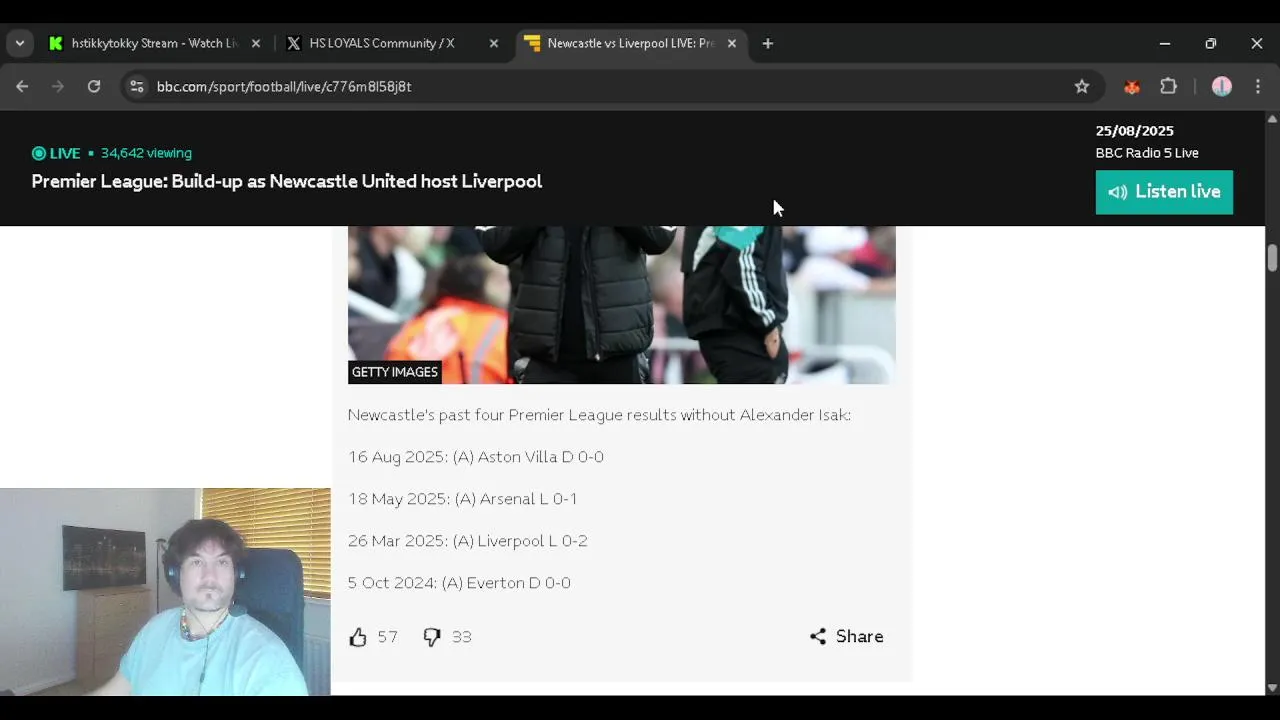Like the post with thumbs up
The image size is (1280, 720).
pos(358,637)
